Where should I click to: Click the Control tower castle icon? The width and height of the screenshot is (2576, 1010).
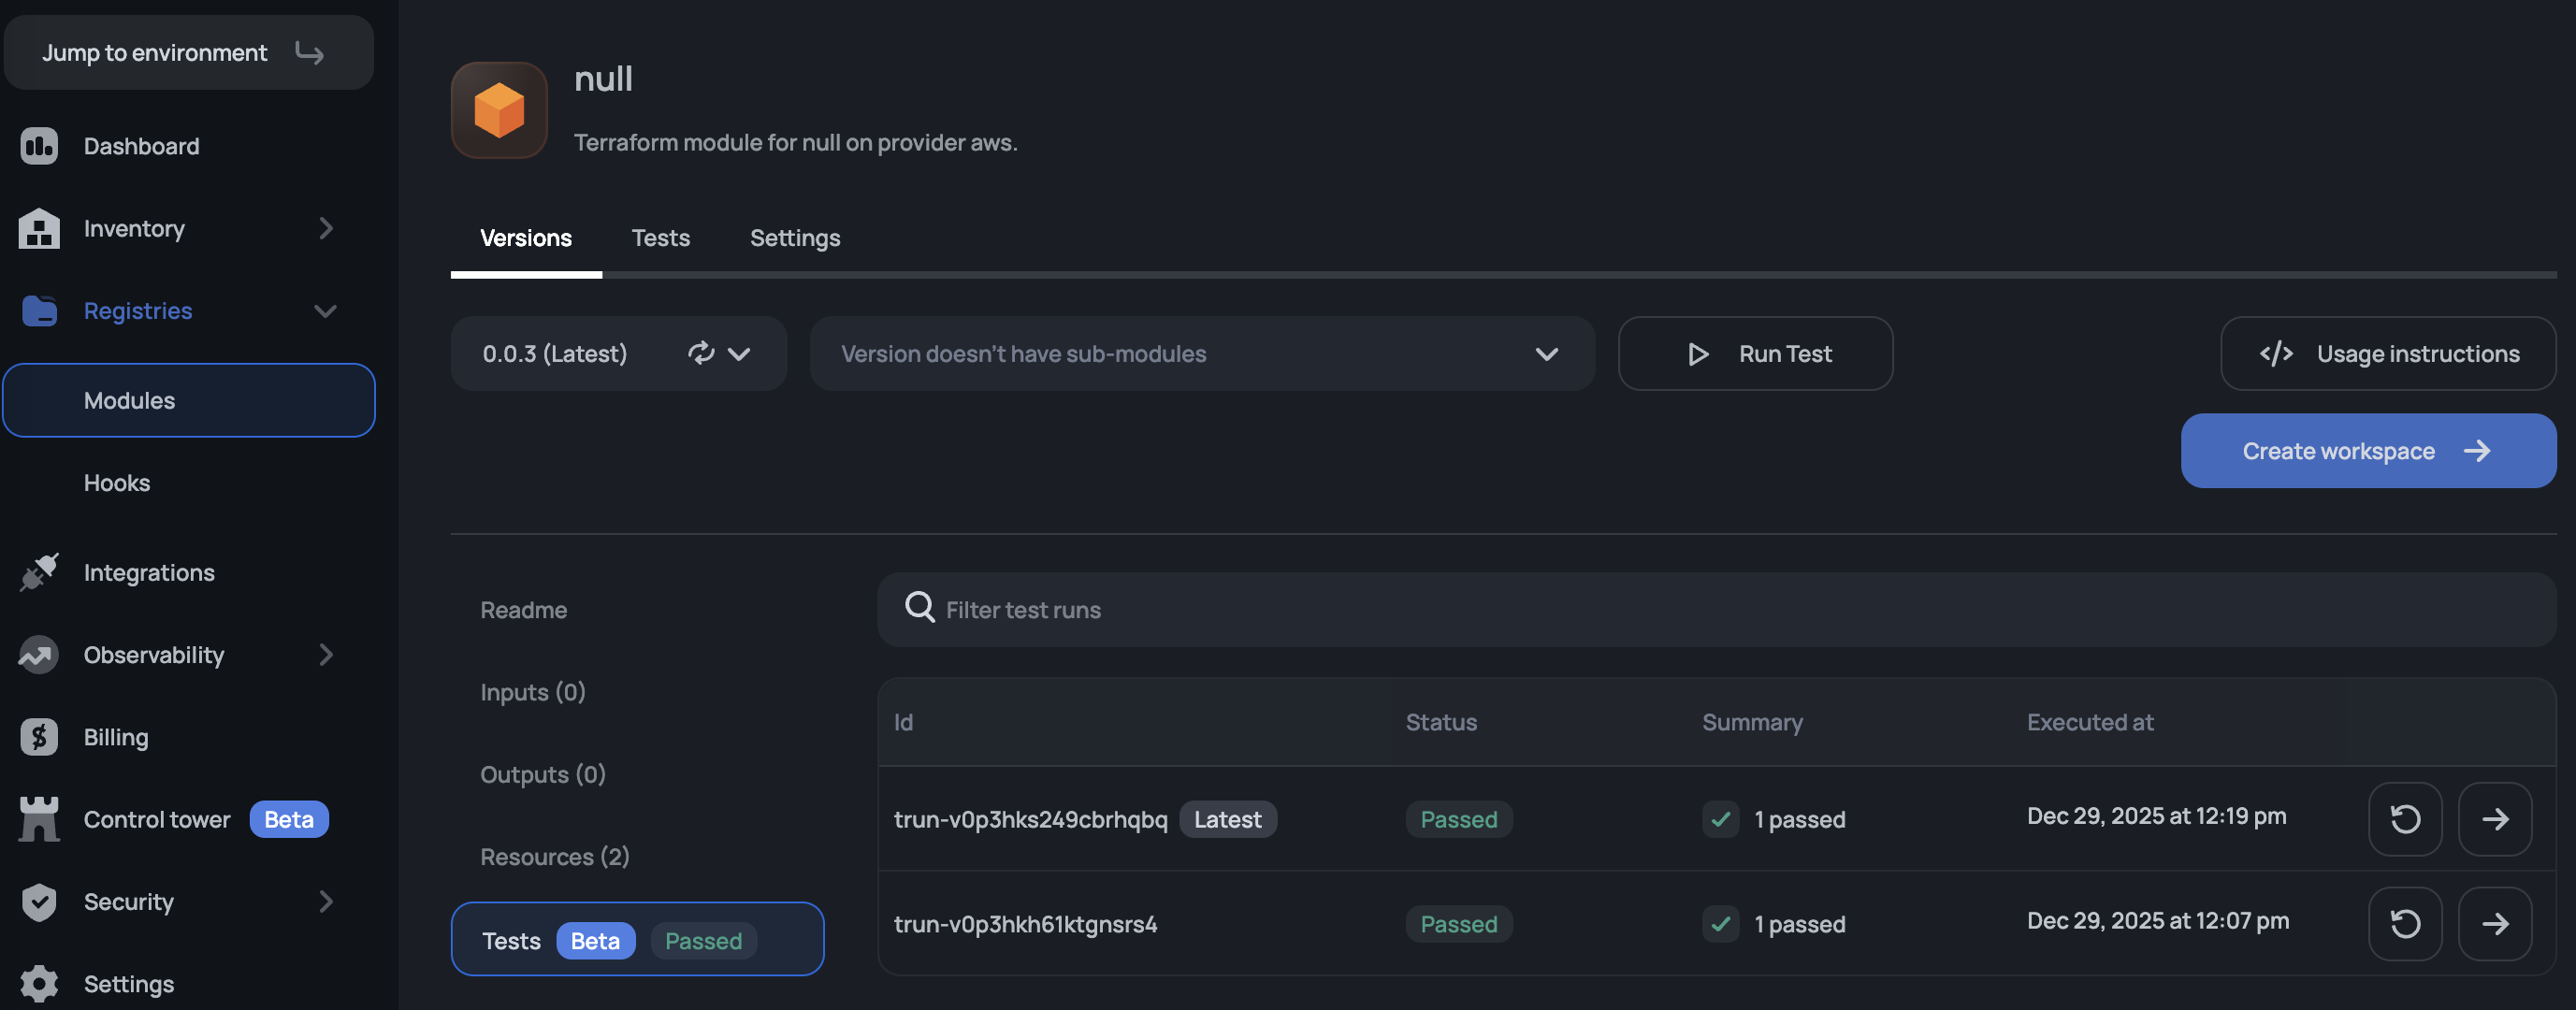39,819
